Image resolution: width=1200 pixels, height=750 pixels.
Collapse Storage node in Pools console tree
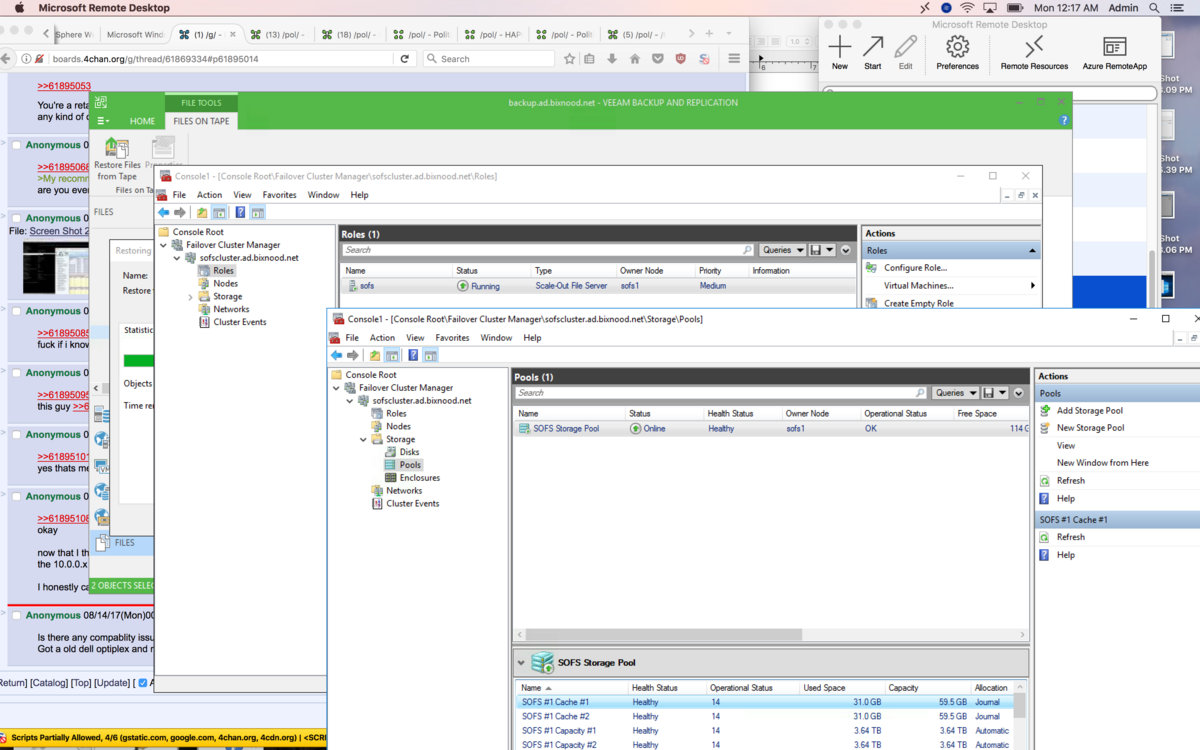tap(363, 440)
